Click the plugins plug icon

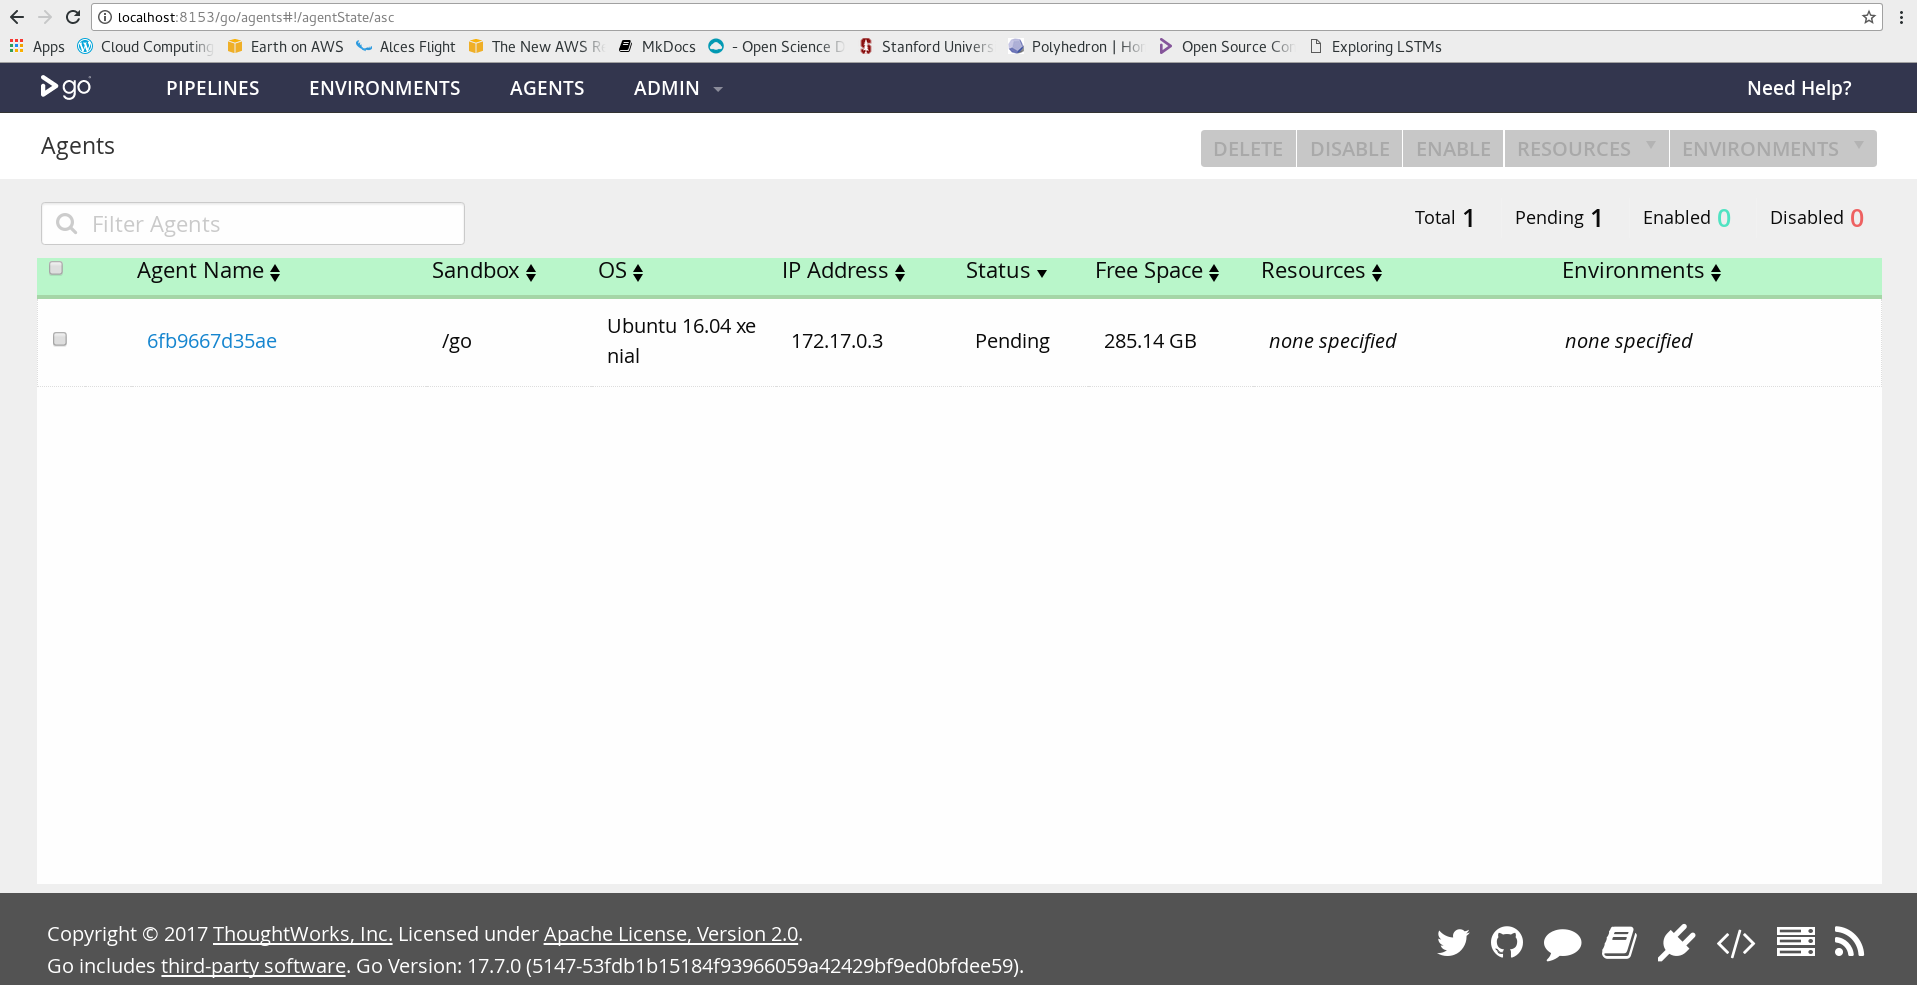(x=1676, y=943)
